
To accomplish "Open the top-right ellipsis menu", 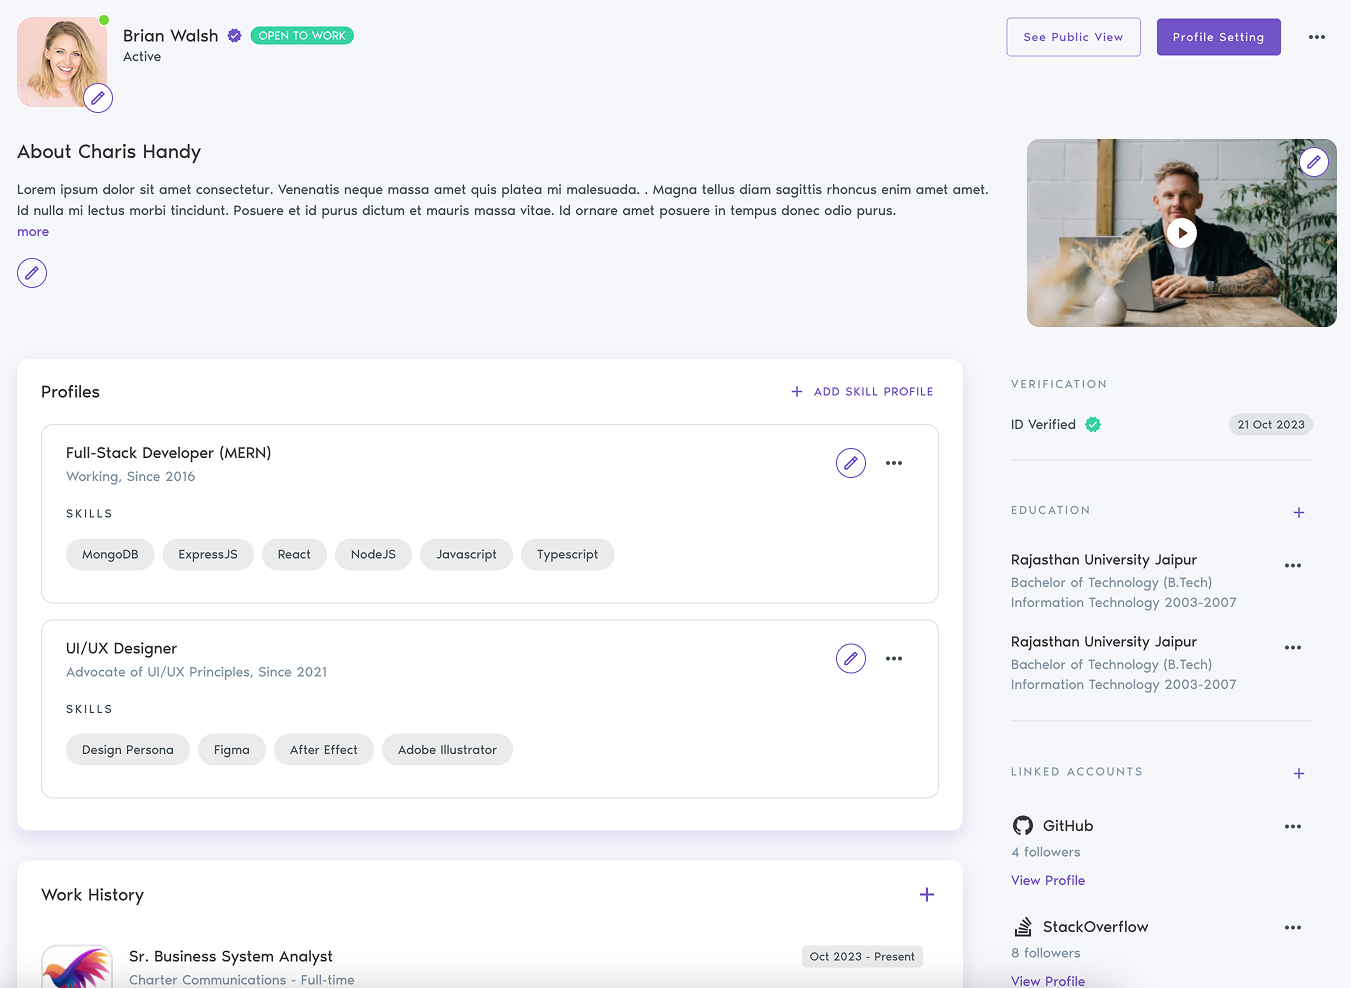I will click(1316, 36).
